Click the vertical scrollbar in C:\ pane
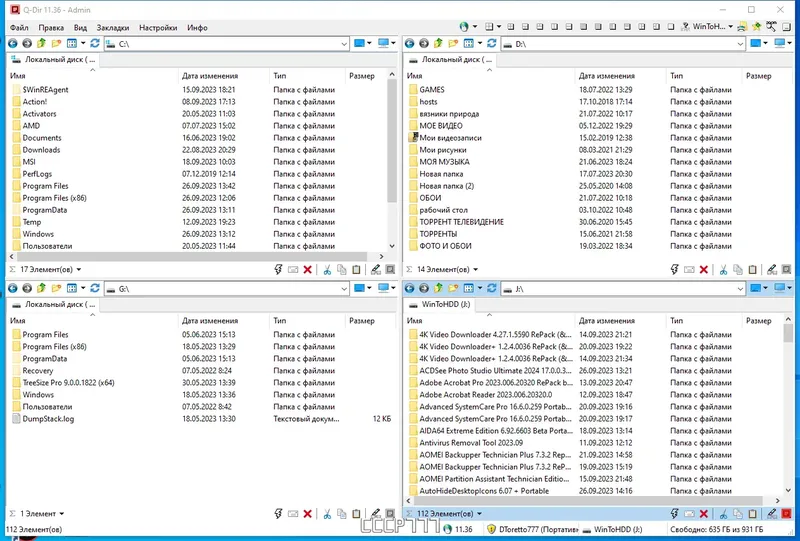This screenshot has height=541, width=800. tap(392, 140)
